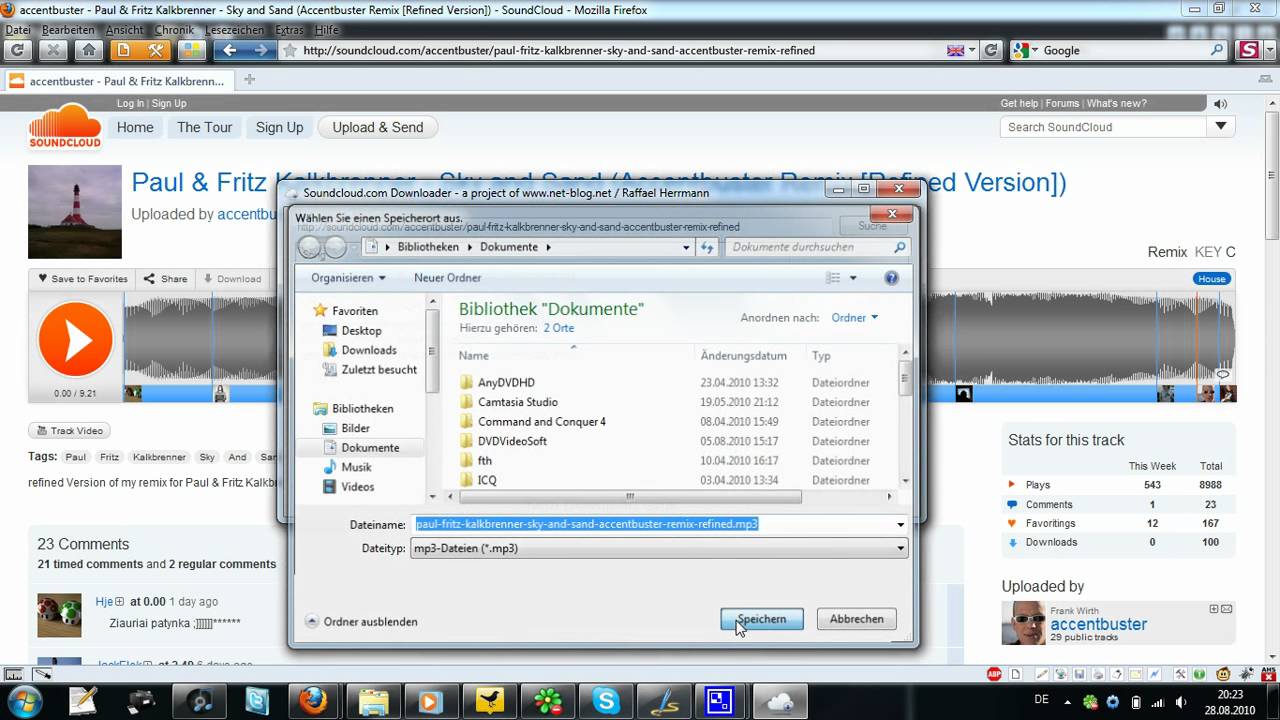Open Skype from the taskbar
The width and height of the screenshot is (1280, 720).
pos(606,702)
